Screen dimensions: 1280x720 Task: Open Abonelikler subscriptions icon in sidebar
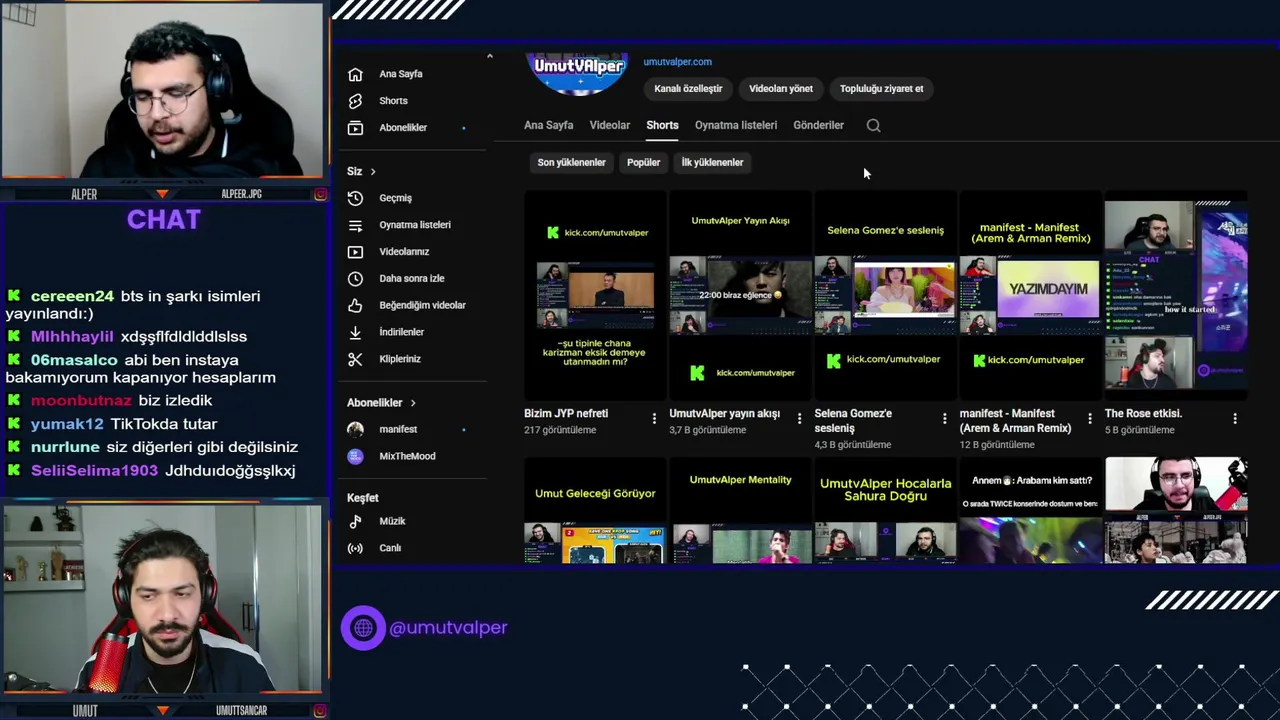tap(355, 128)
